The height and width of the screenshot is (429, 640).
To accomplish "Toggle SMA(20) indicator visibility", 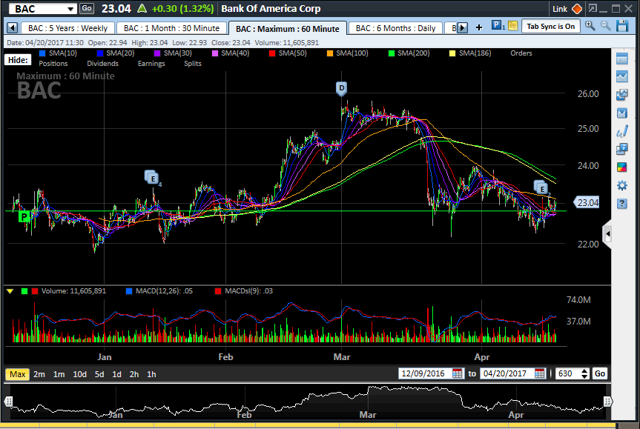I will coord(116,53).
